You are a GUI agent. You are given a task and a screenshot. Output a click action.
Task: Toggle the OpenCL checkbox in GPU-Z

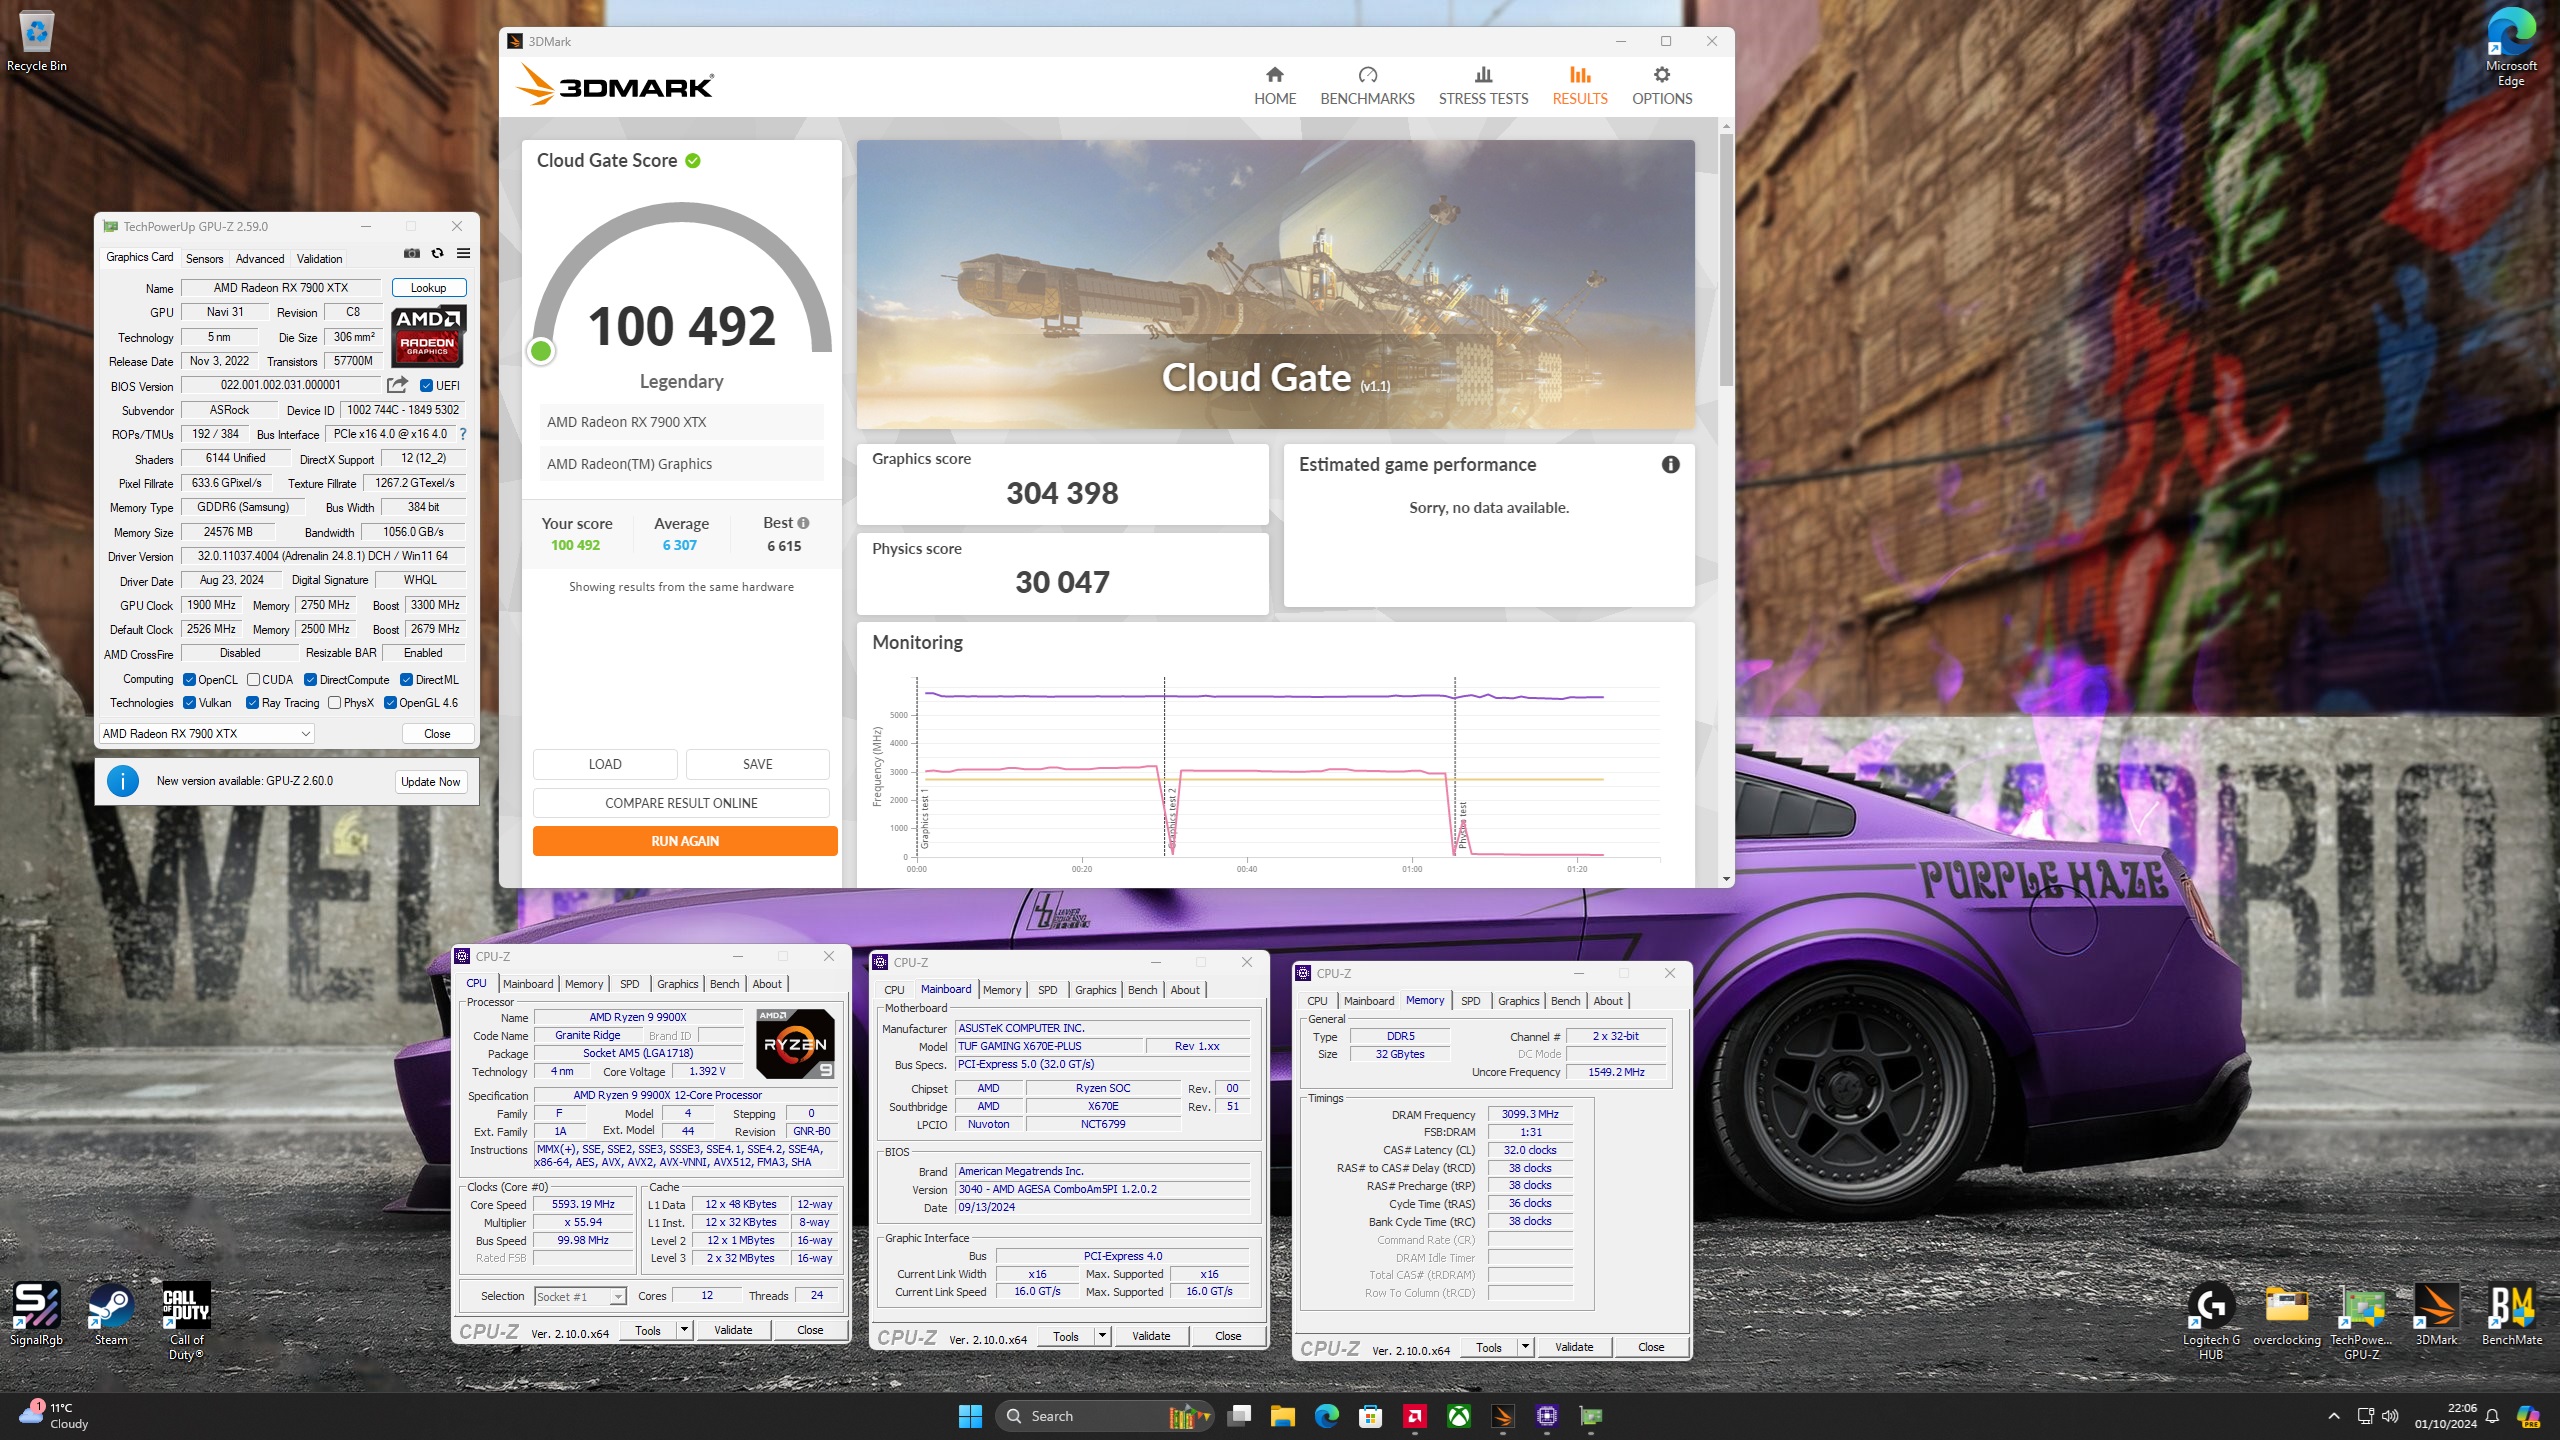[189, 680]
